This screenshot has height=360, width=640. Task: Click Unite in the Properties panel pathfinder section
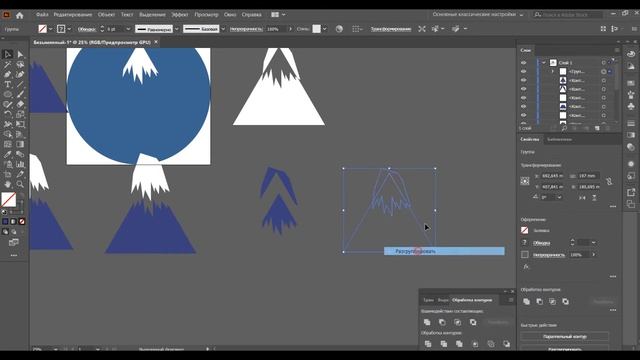527,302
